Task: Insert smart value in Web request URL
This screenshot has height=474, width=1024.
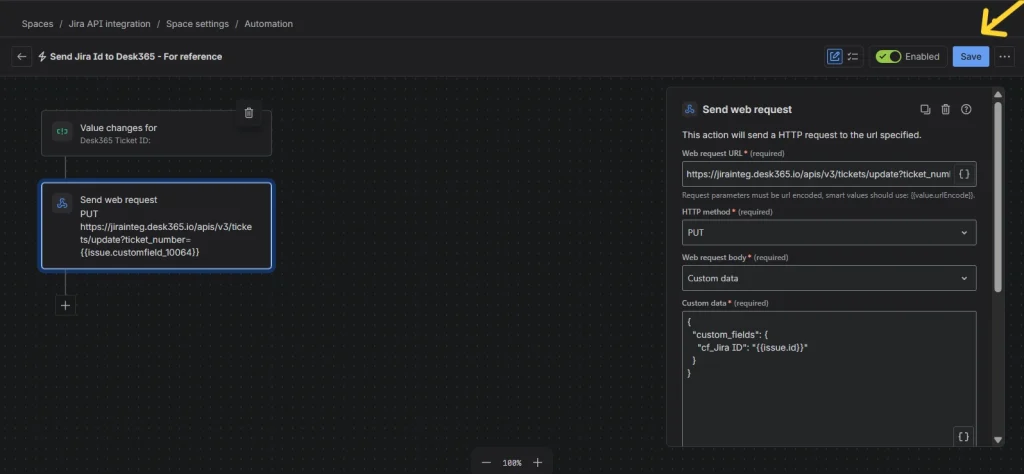Action: coord(965,174)
